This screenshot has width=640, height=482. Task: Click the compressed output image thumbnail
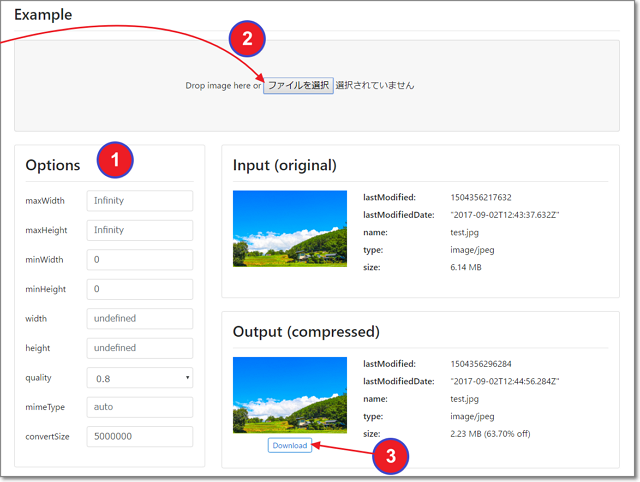[x=289, y=394]
